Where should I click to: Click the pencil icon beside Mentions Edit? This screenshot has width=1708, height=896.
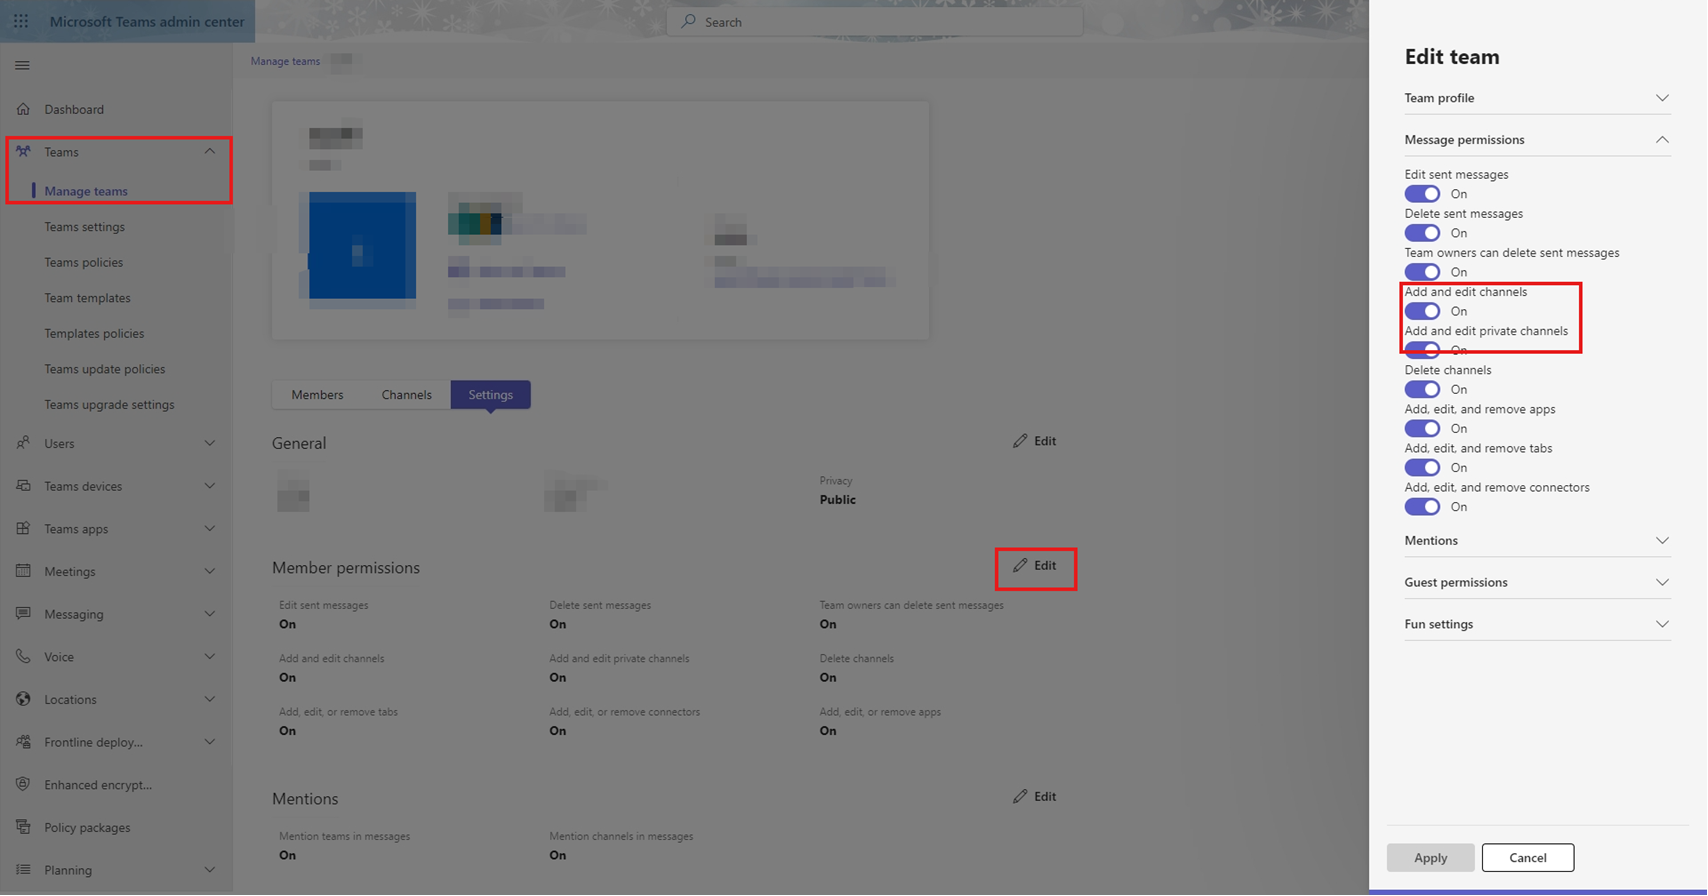point(1020,797)
